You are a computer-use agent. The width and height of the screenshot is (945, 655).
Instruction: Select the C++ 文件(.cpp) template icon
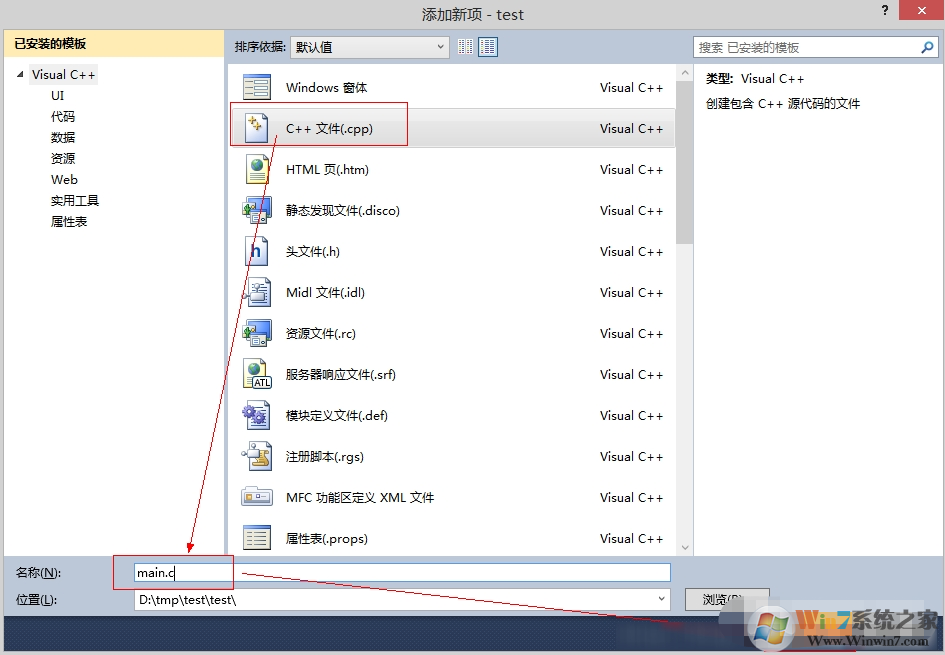pyautogui.click(x=257, y=128)
